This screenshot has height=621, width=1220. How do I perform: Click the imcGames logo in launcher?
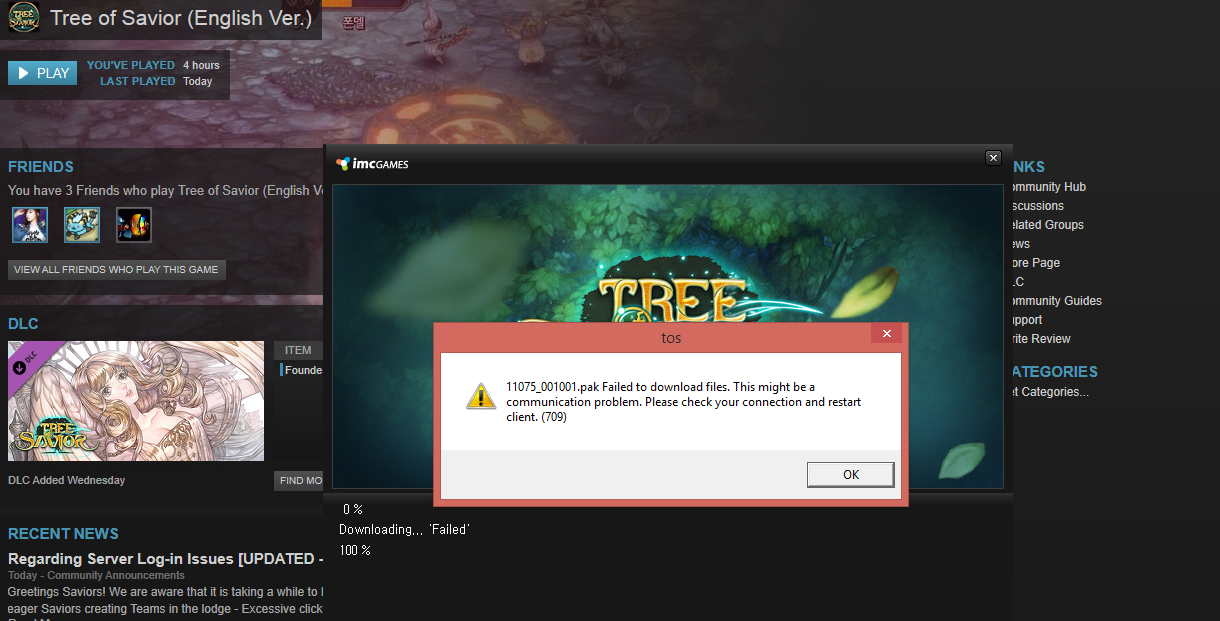pyautogui.click(x=372, y=164)
